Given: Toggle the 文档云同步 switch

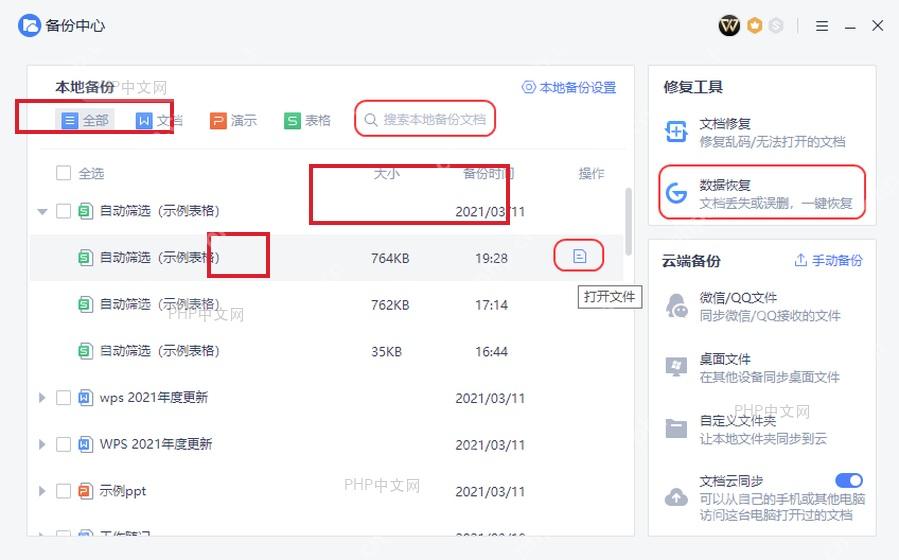Looking at the screenshot, I should (x=849, y=480).
